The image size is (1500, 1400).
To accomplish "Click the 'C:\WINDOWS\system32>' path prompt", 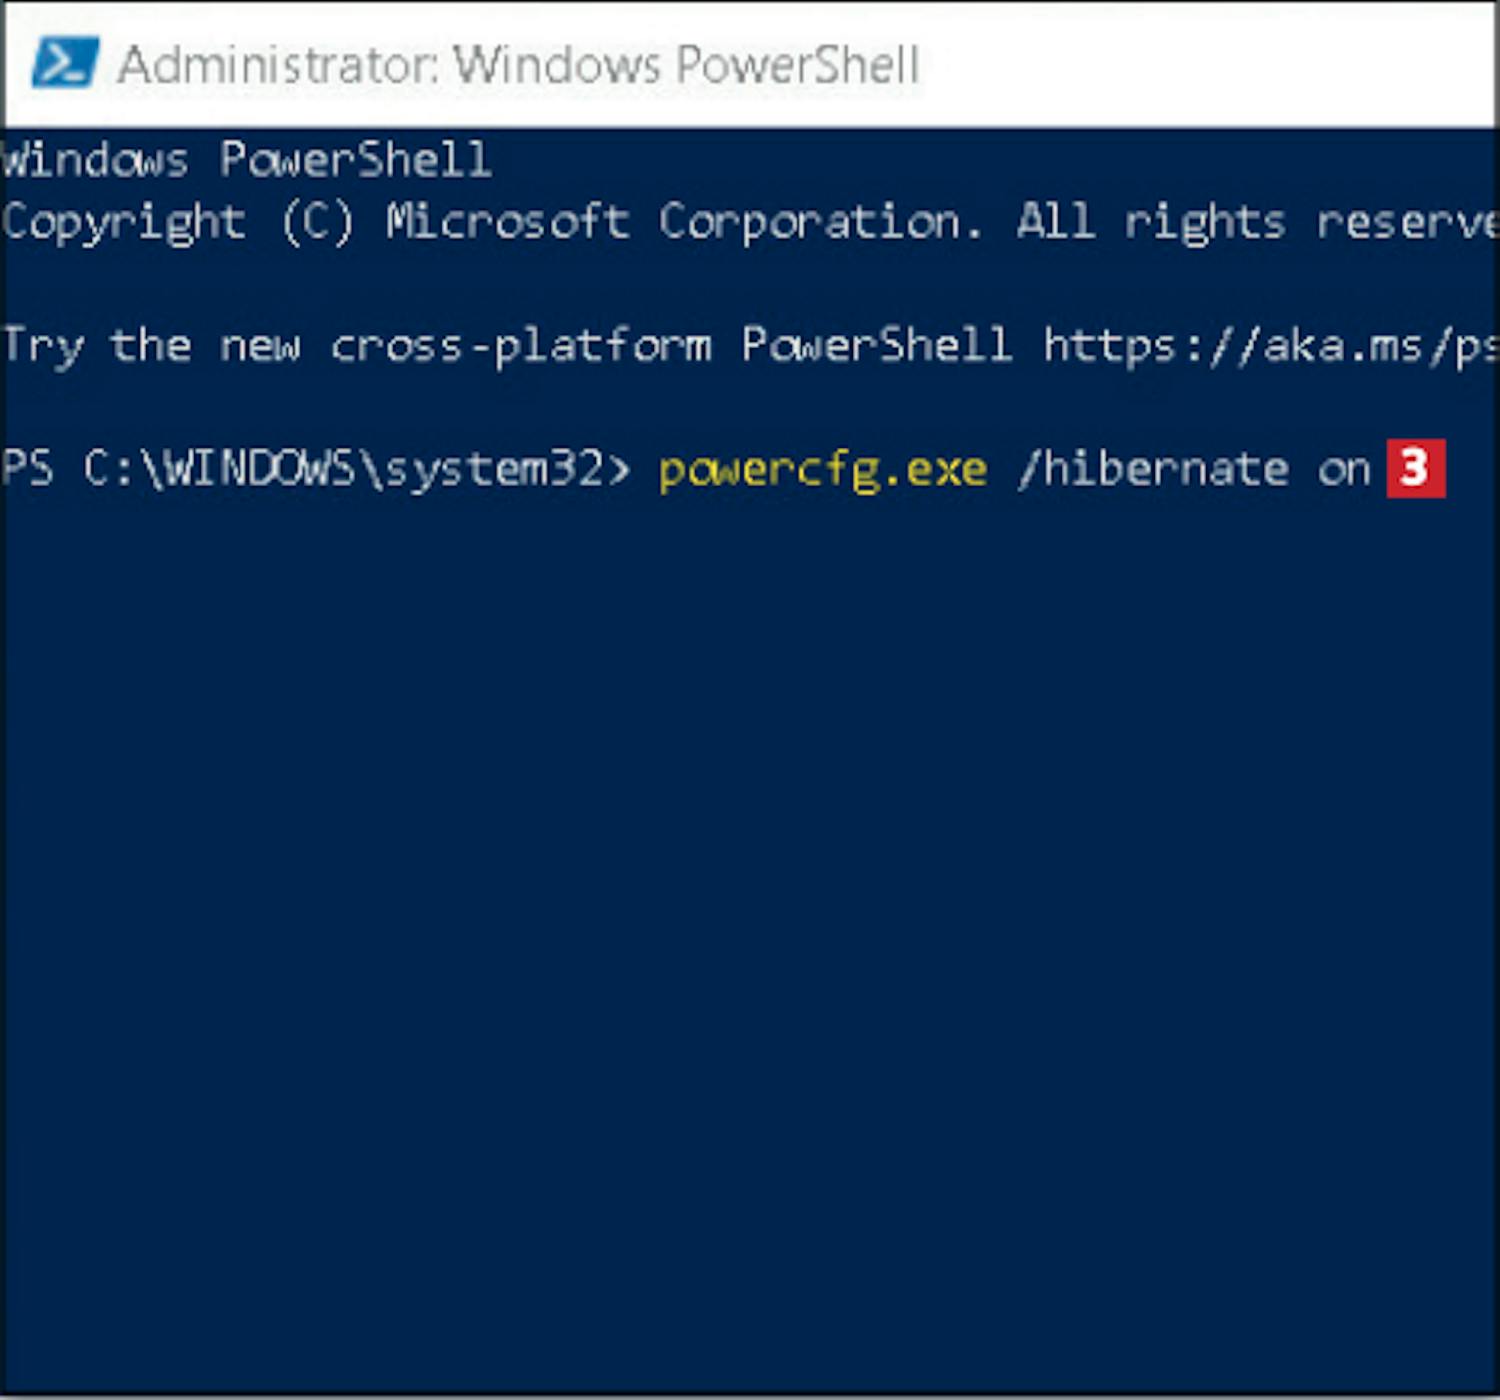I will [x=357, y=469].
